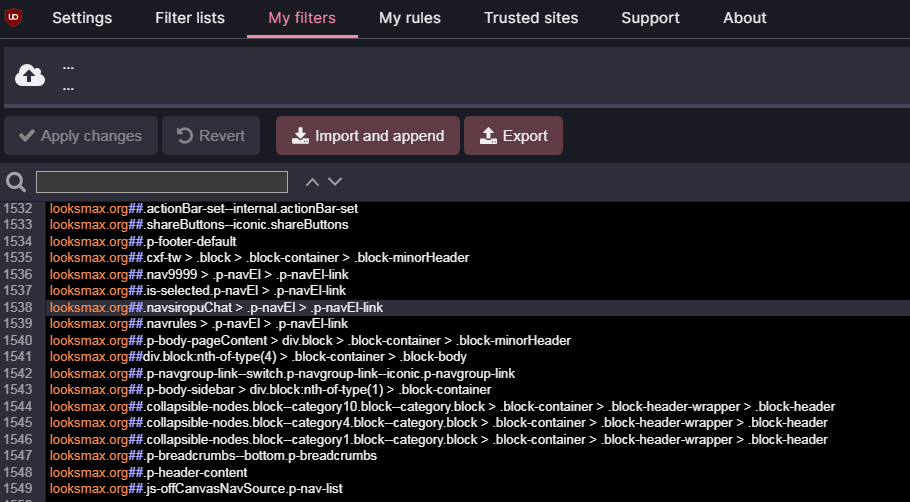
Task: Click the p-navgroup-link--switch filter line
Action: [283, 374]
